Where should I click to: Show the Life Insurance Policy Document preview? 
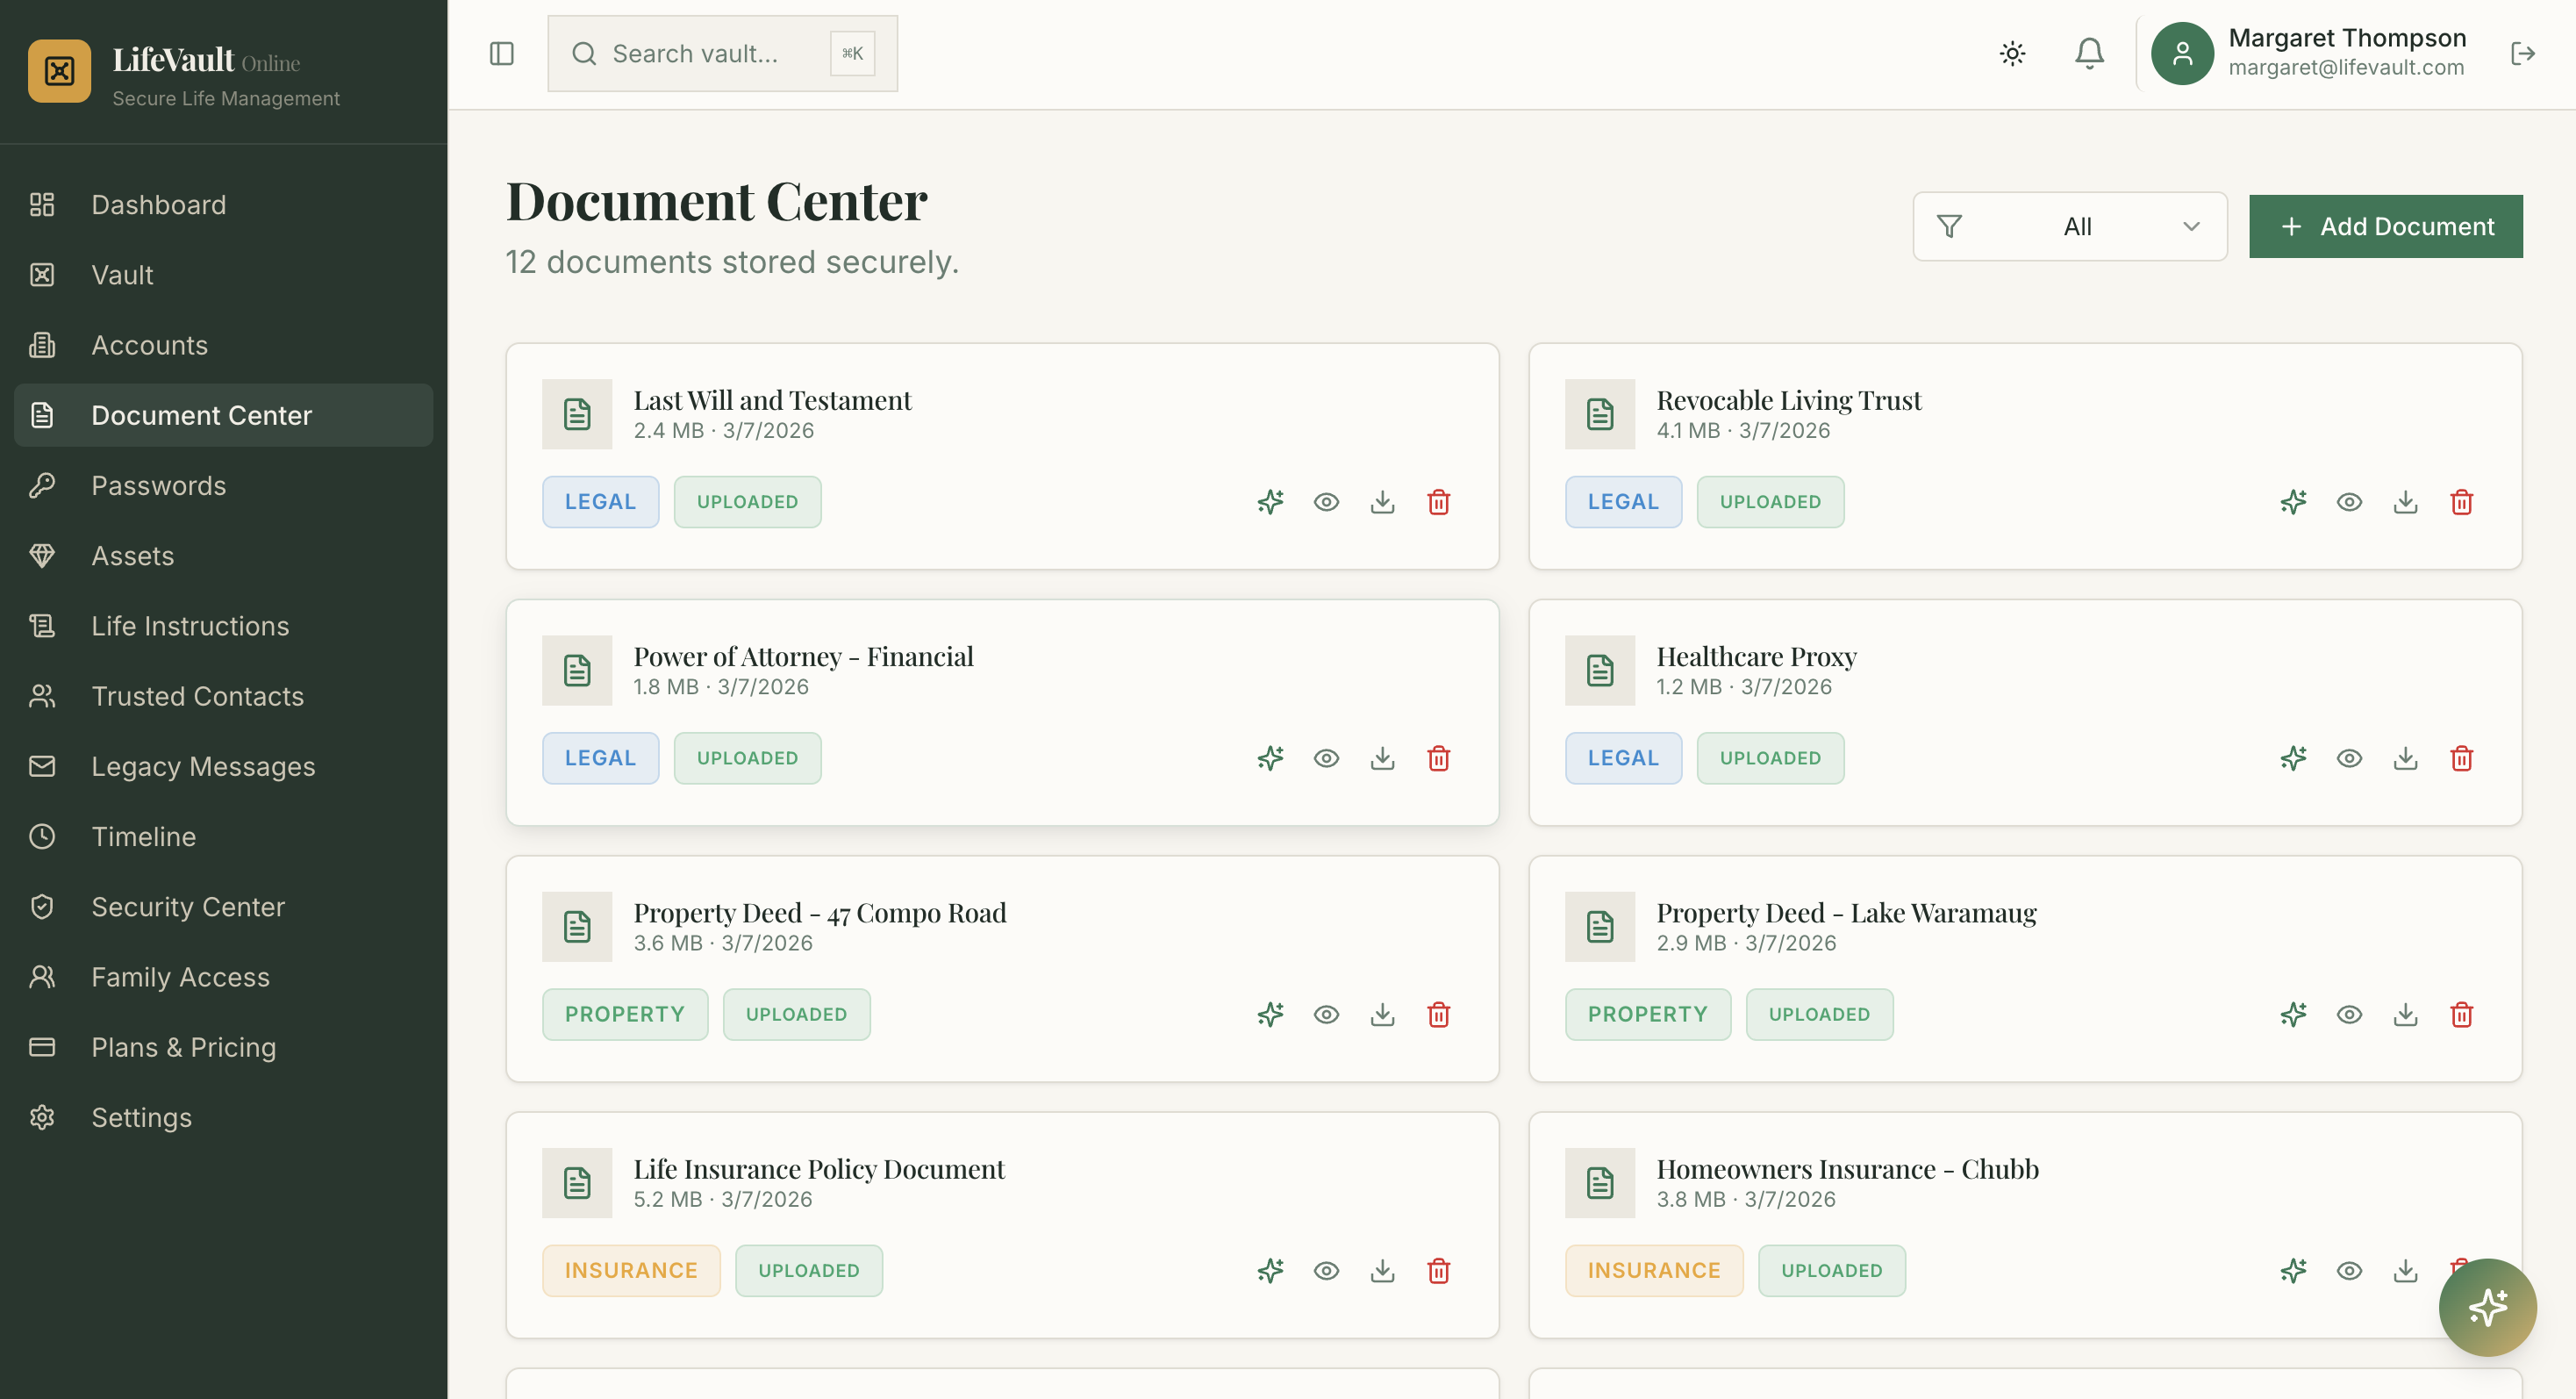(1326, 1270)
